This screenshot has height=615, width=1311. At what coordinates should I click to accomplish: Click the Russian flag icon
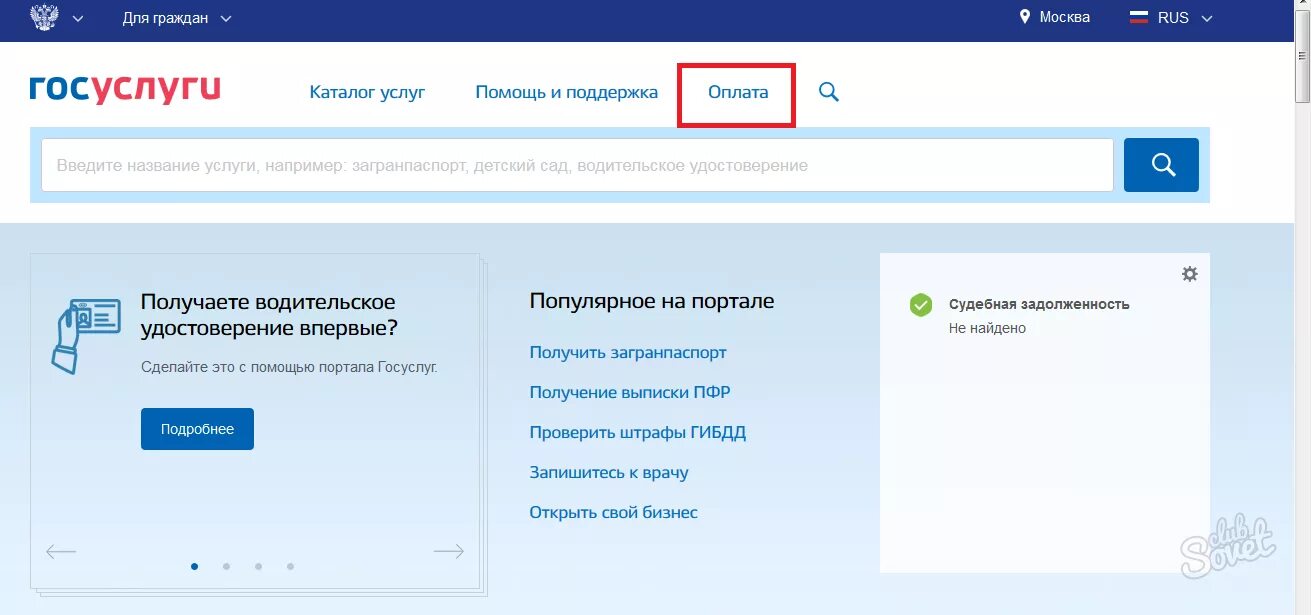point(1138,18)
